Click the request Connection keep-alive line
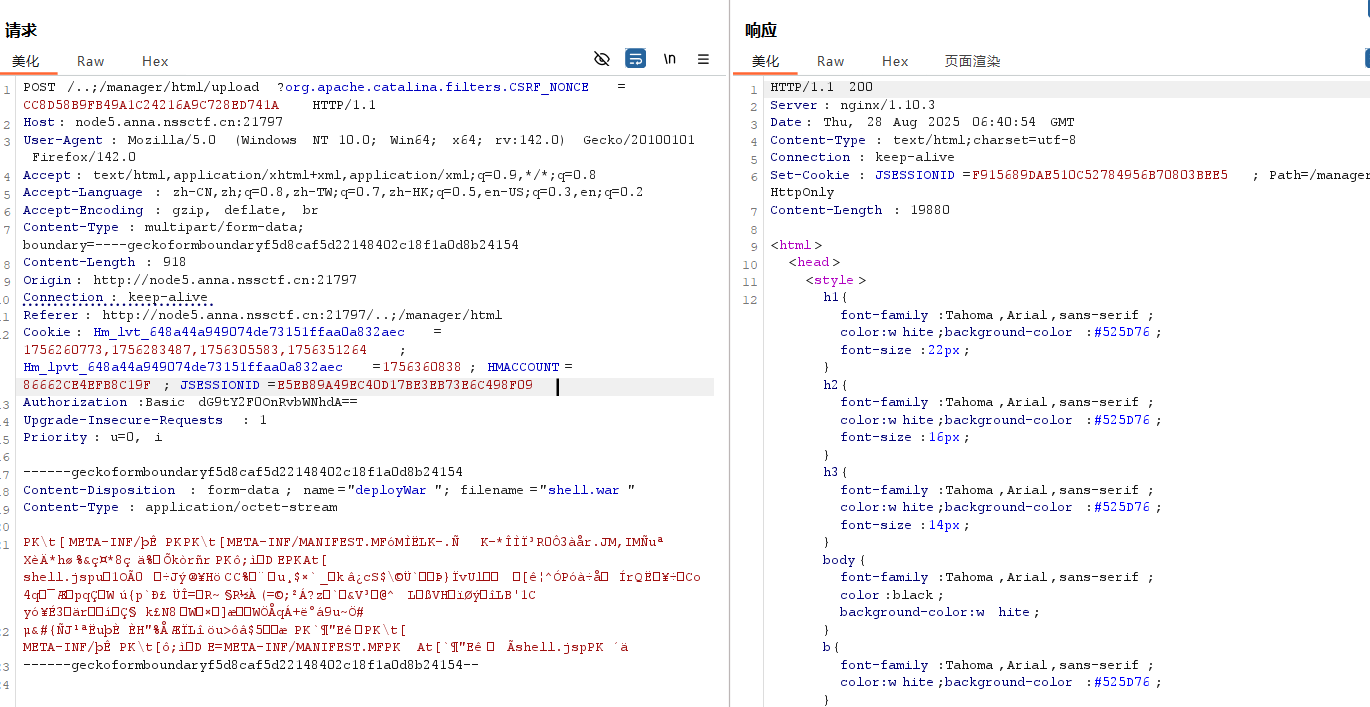The height and width of the screenshot is (707, 1370). [115, 297]
